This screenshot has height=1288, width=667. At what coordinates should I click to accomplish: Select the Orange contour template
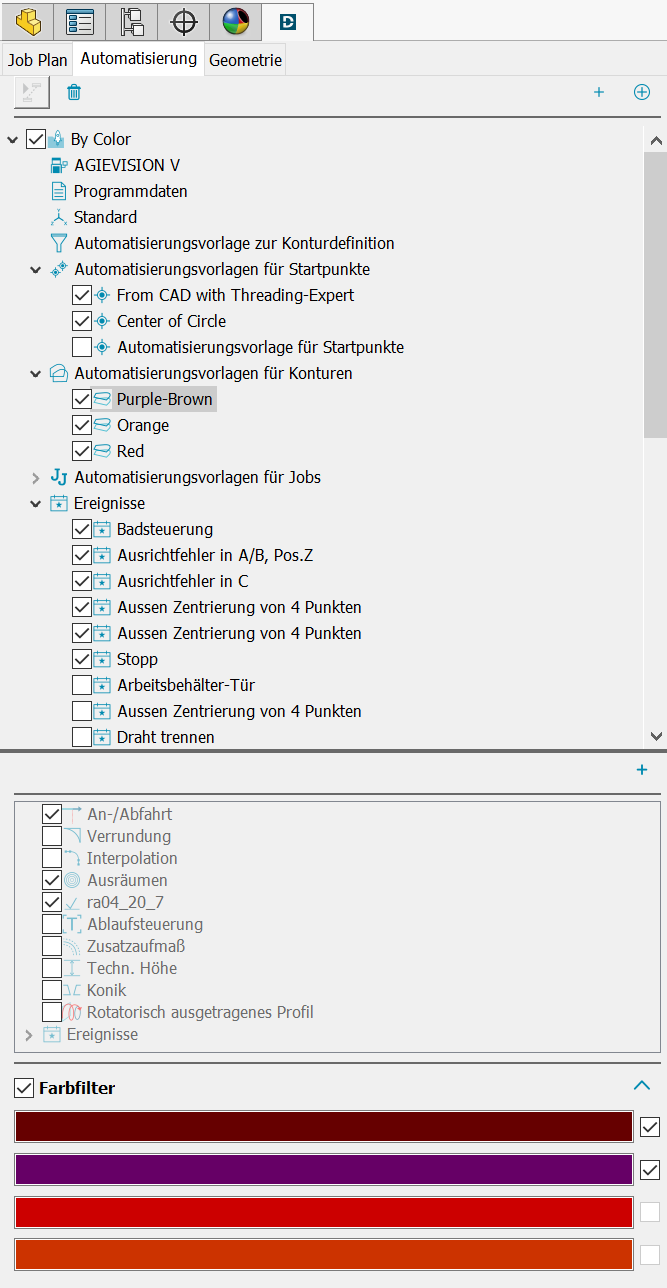point(143,425)
